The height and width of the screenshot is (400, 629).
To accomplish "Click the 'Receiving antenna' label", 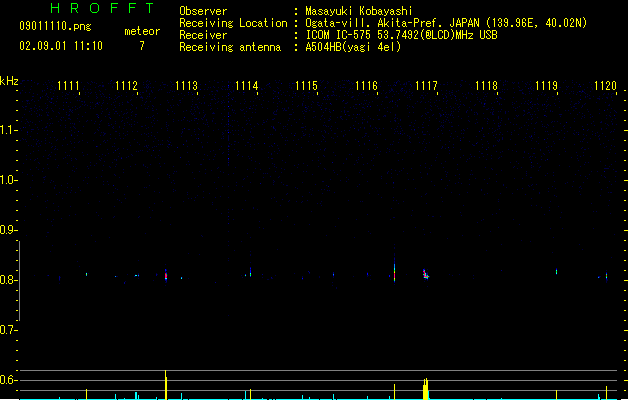I will pos(230,47).
